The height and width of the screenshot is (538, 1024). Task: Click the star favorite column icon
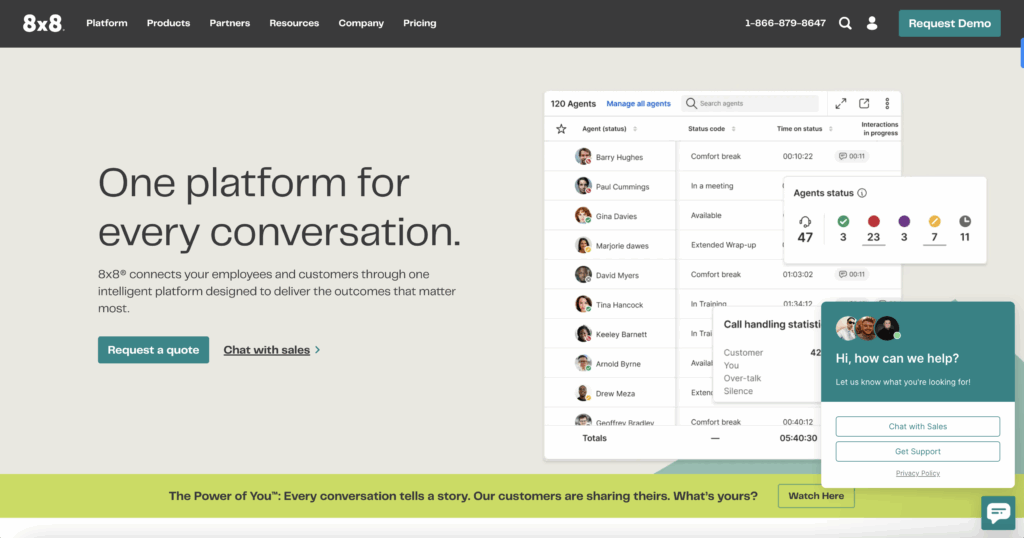pos(561,129)
